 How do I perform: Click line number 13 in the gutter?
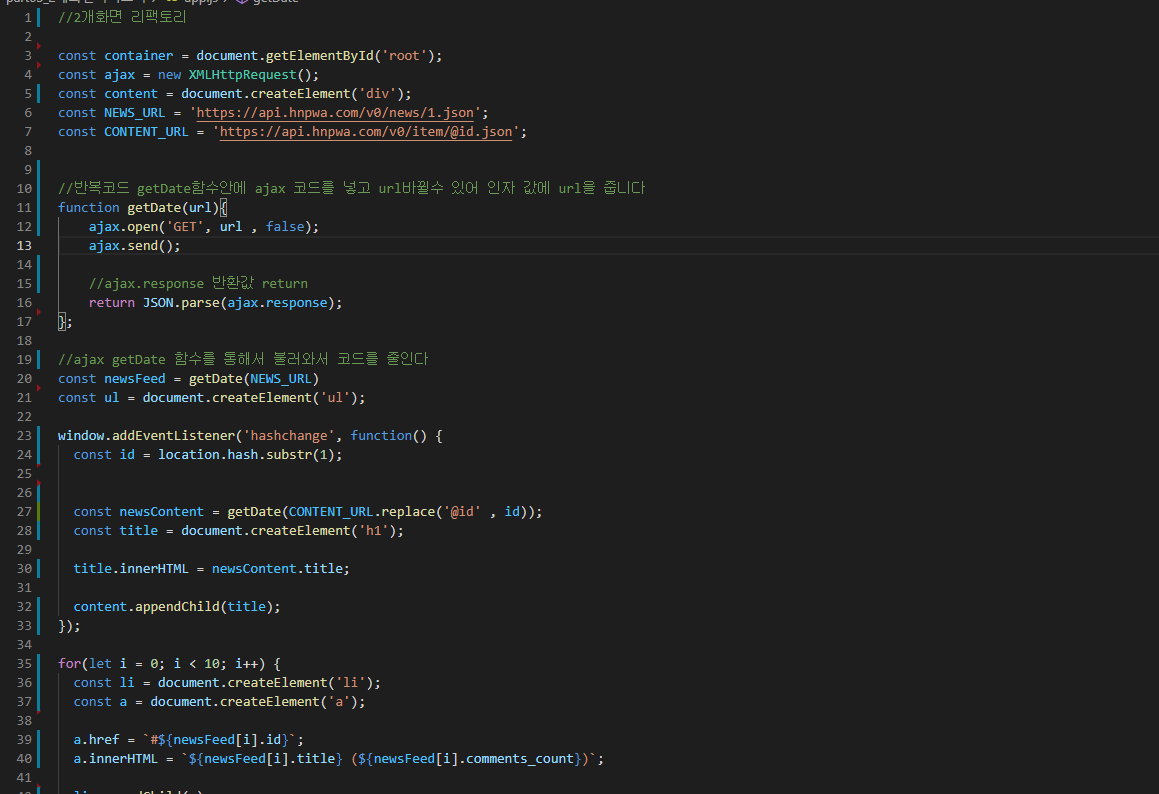24,245
